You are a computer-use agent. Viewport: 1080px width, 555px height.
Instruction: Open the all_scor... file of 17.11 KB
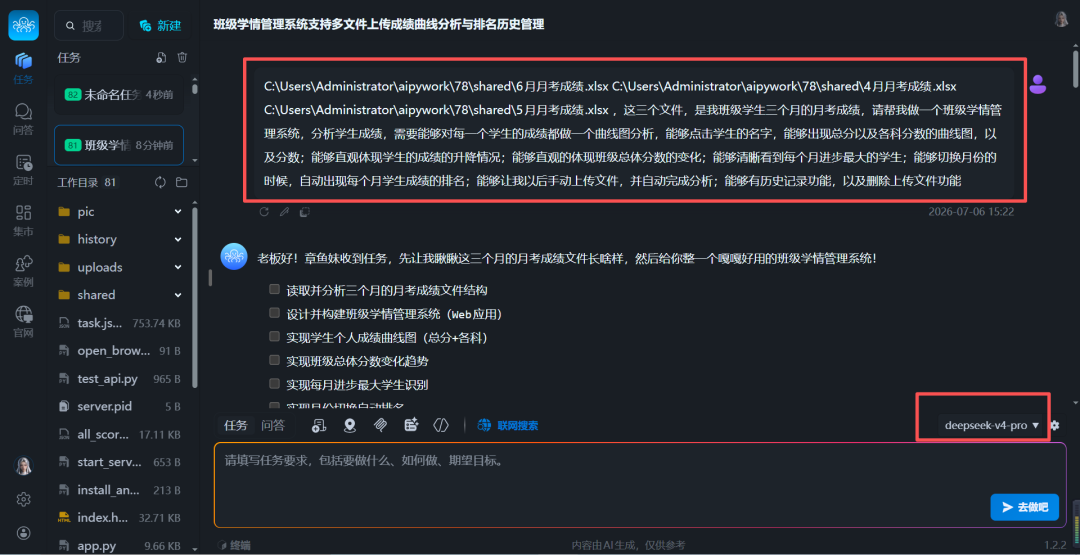tap(121, 434)
